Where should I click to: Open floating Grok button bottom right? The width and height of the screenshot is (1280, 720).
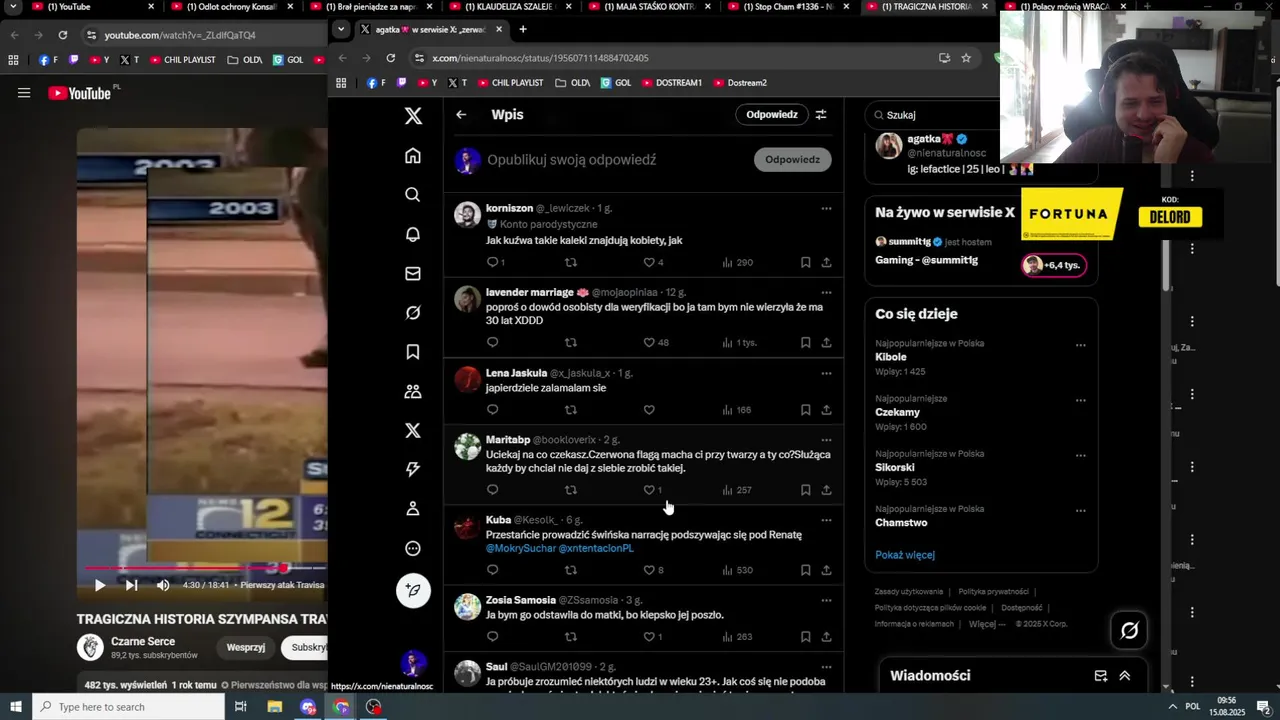pos(1129,630)
